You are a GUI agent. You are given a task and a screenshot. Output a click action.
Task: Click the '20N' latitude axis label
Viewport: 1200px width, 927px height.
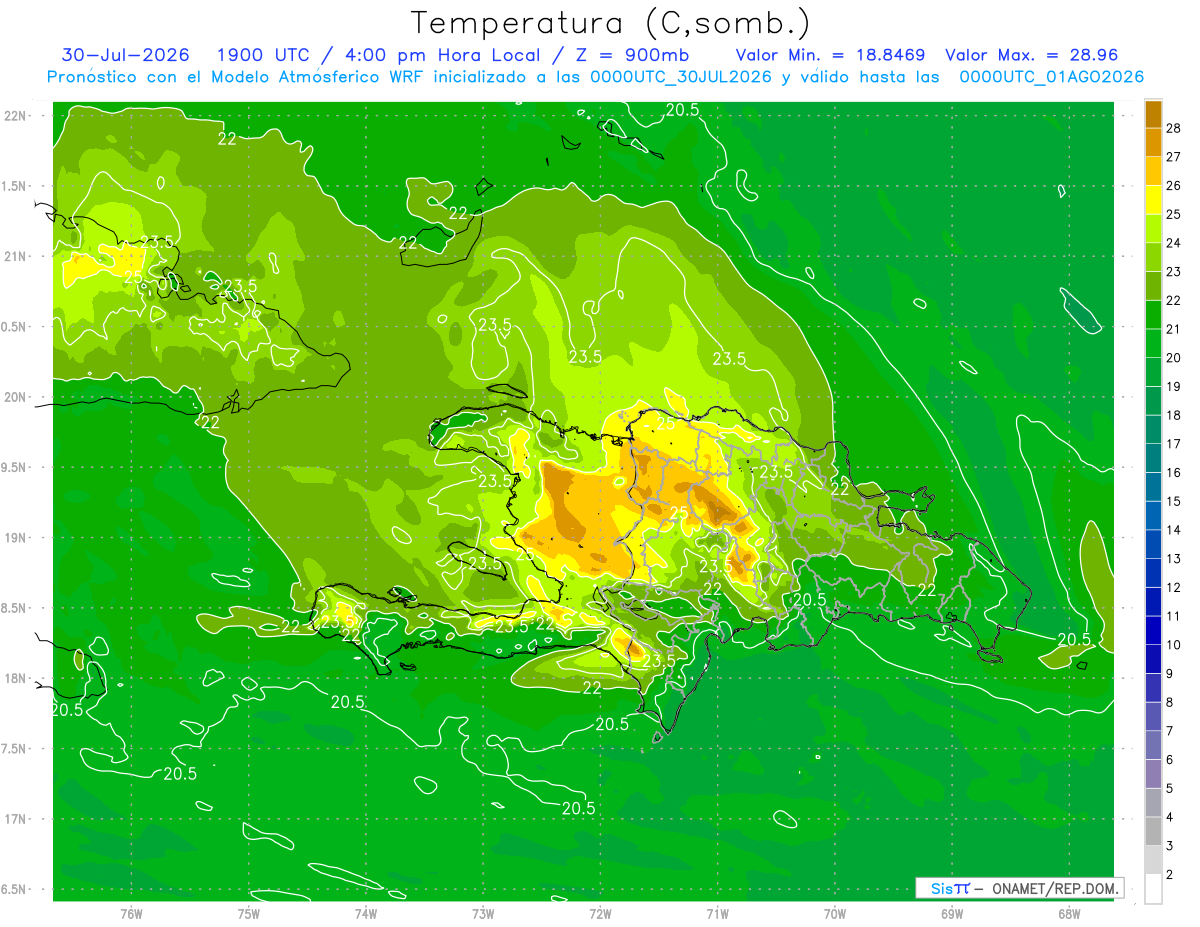coord(16,397)
